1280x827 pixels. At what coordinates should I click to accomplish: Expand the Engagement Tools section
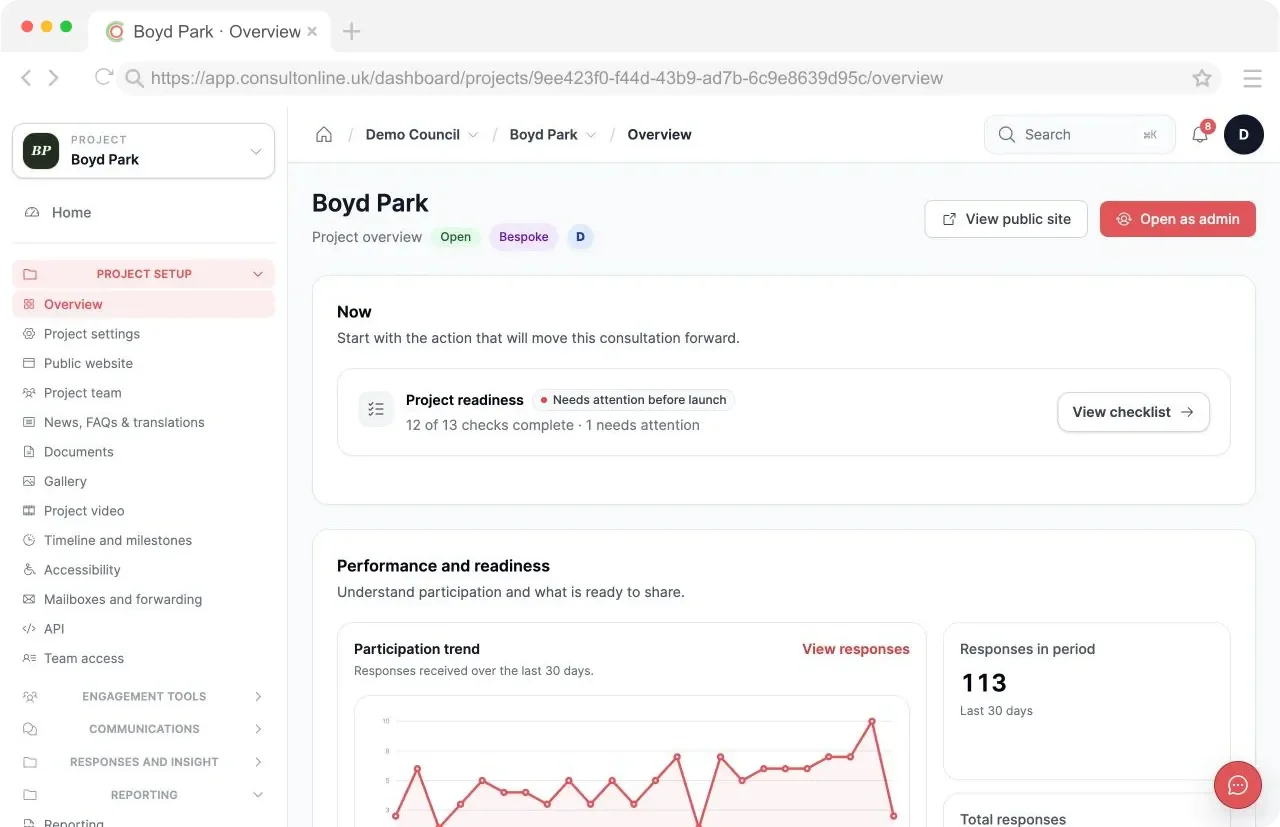pos(143,697)
